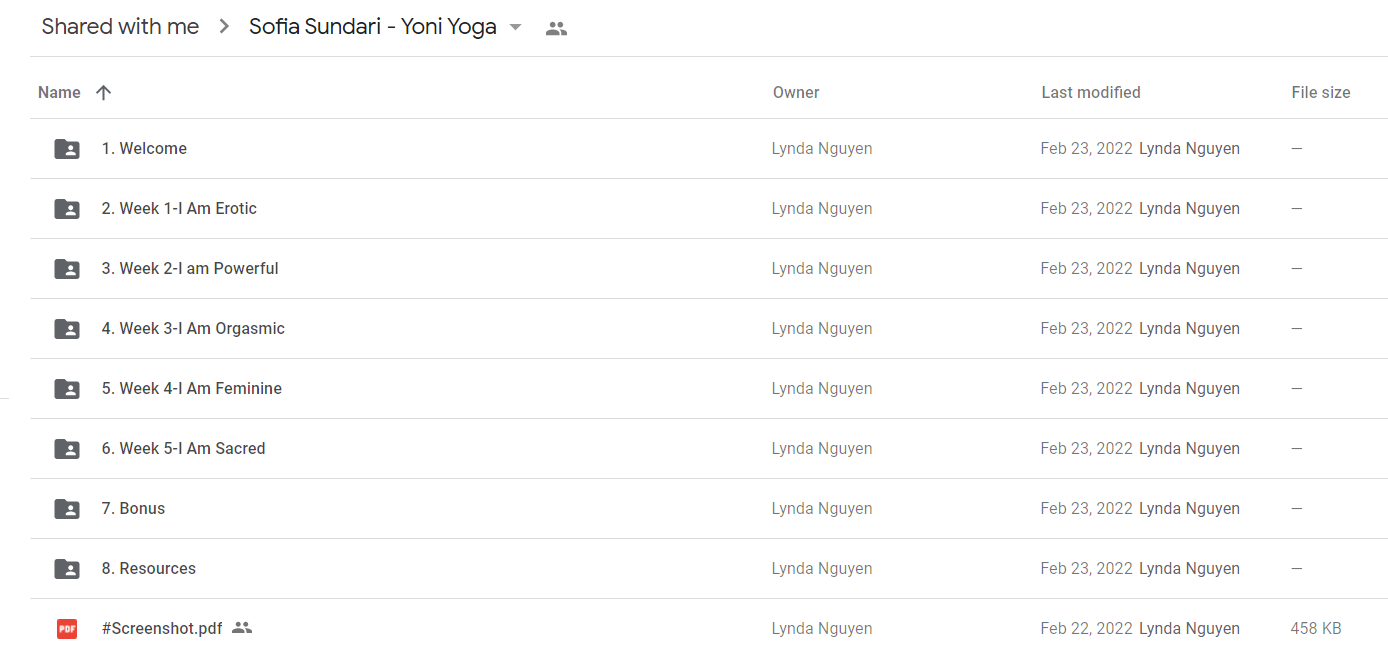Reverse sort order using the Name arrow
The width and height of the screenshot is (1388, 654).
[103, 93]
